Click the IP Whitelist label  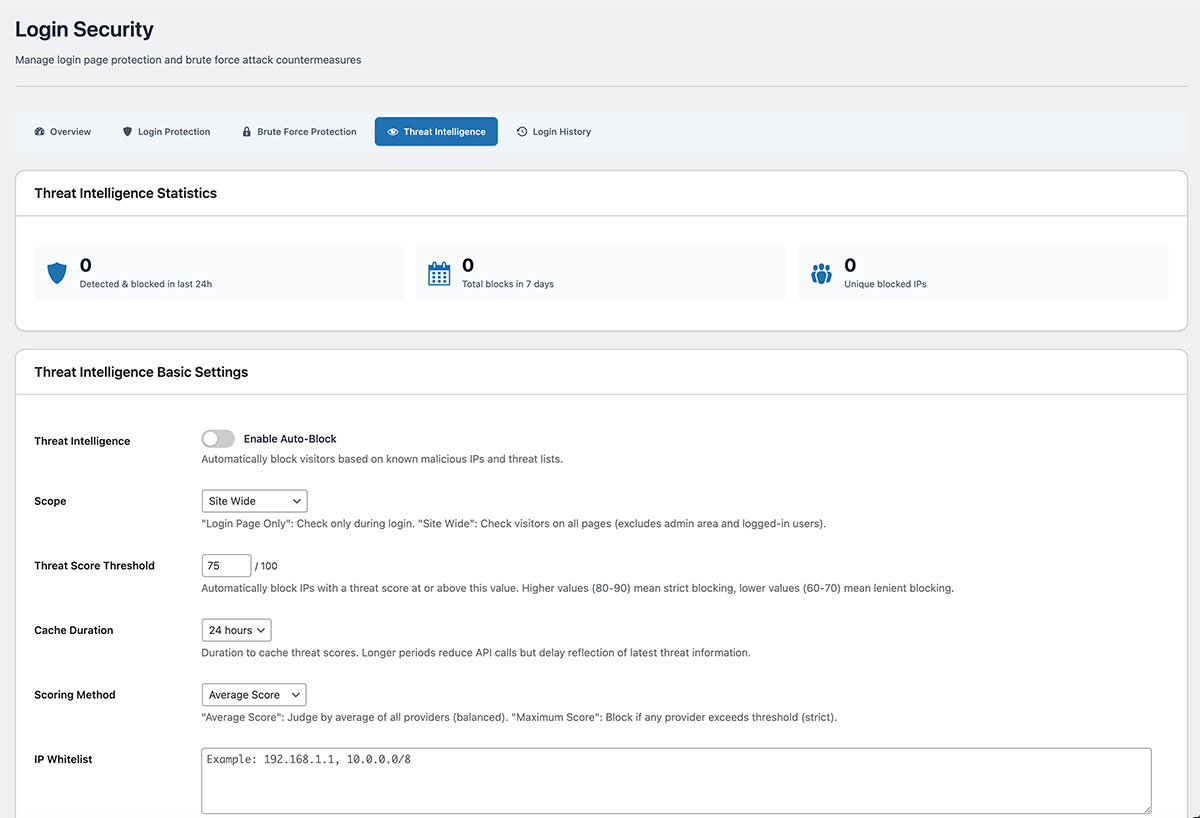pyautogui.click(x=63, y=759)
